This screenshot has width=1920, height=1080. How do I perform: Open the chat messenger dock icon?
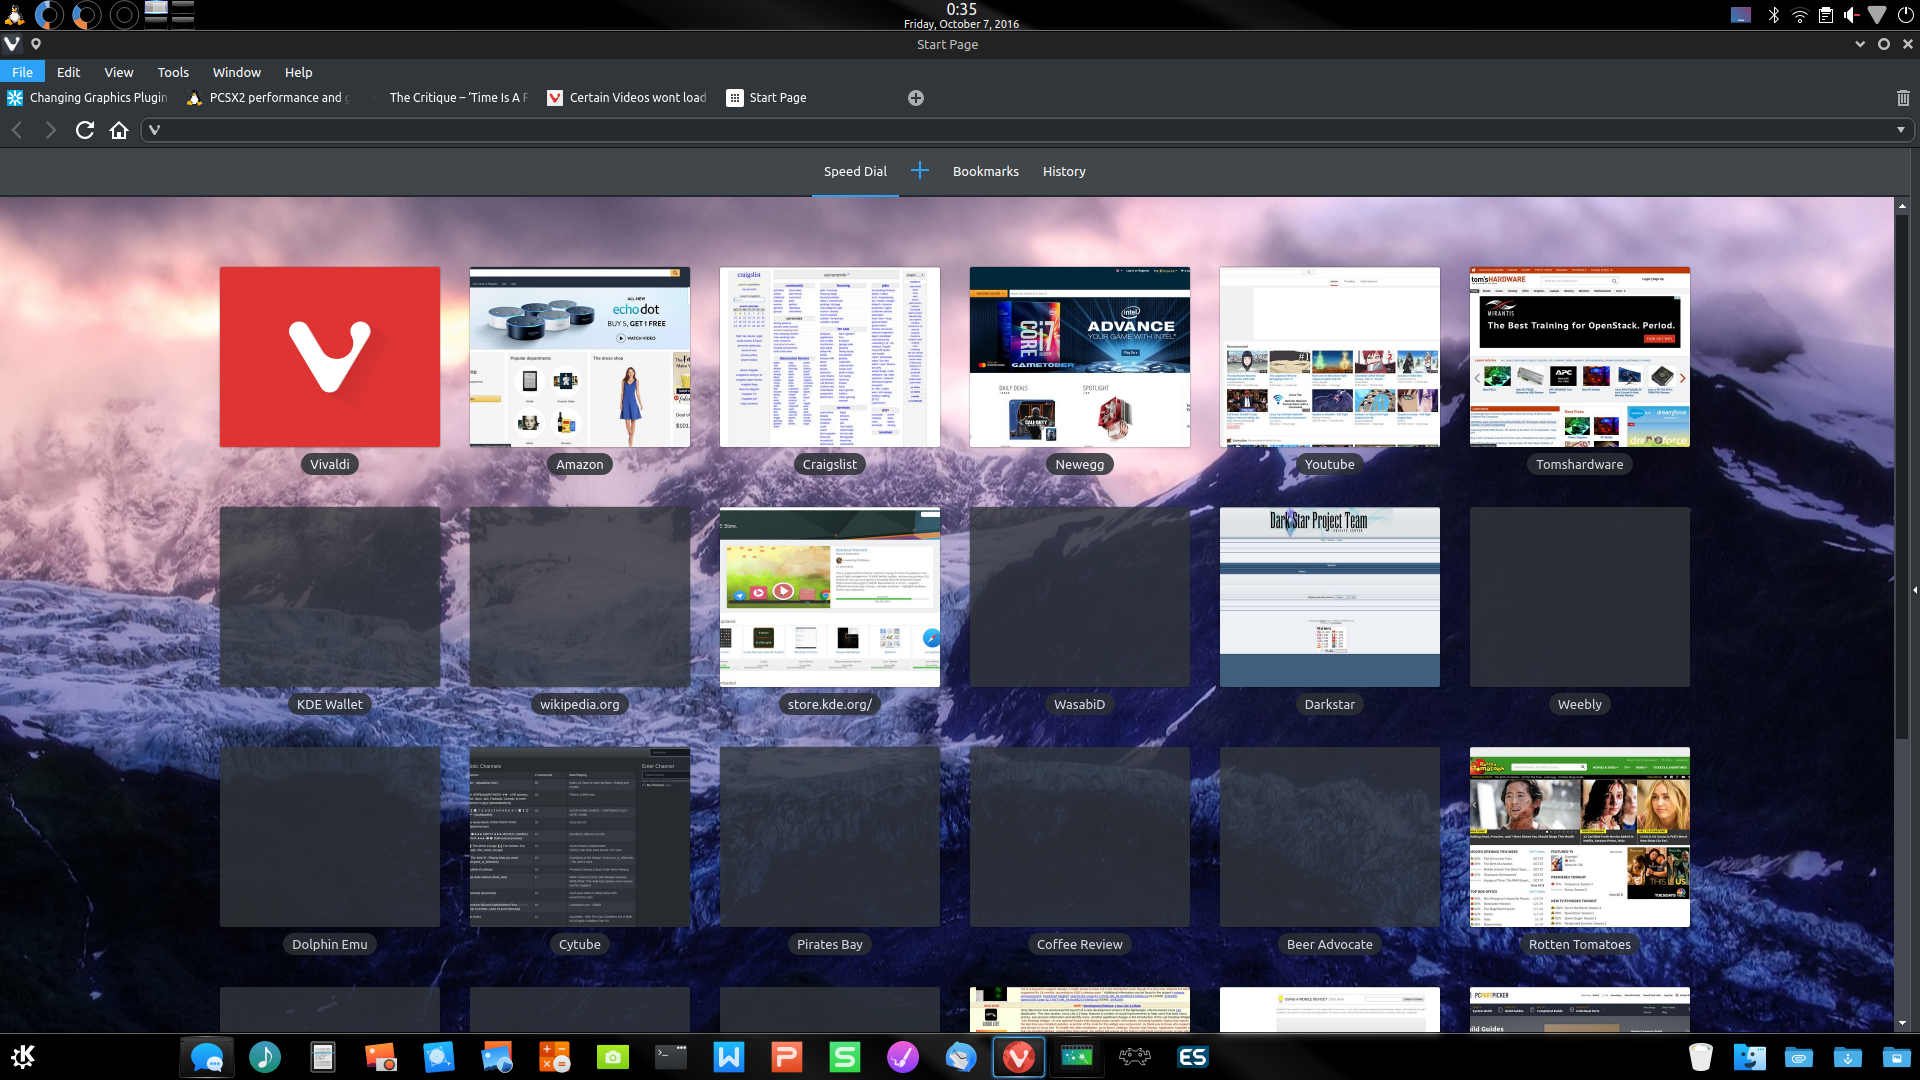point(207,1057)
